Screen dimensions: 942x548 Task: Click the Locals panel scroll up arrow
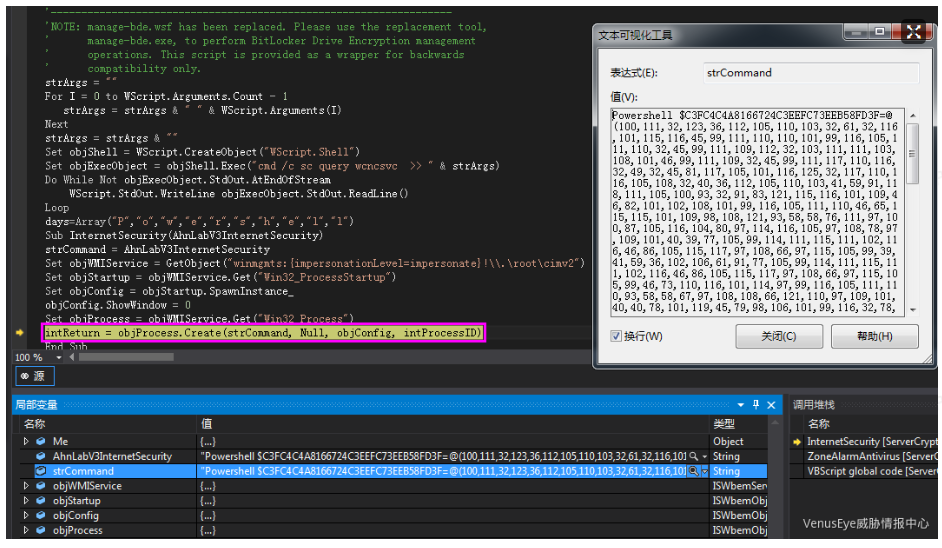pyautogui.click(x=775, y=424)
